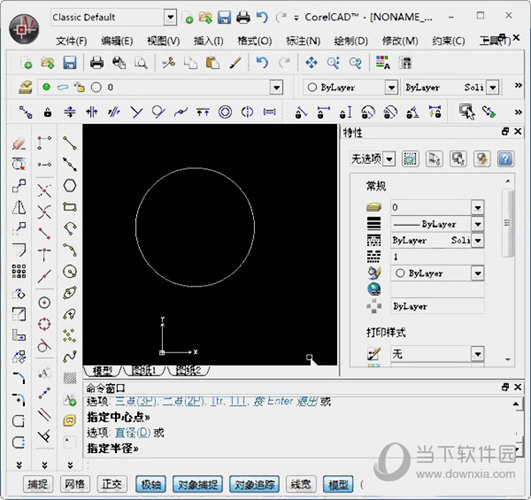The width and height of the screenshot is (531, 500).
Task: Expand more left toolbar tools chevron
Action: pos(19,465)
